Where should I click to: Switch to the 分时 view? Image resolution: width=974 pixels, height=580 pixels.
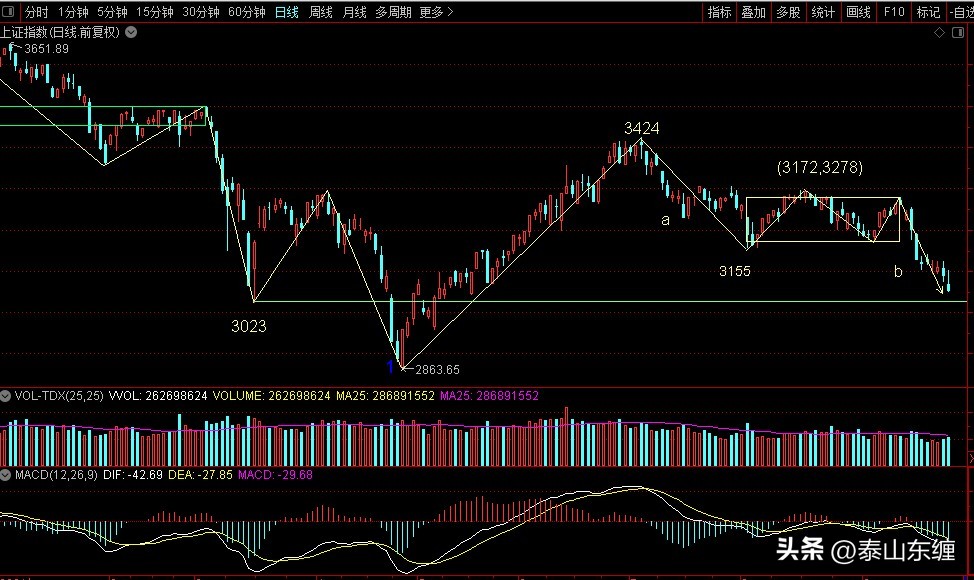pyautogui.click(x=37, y=12)
